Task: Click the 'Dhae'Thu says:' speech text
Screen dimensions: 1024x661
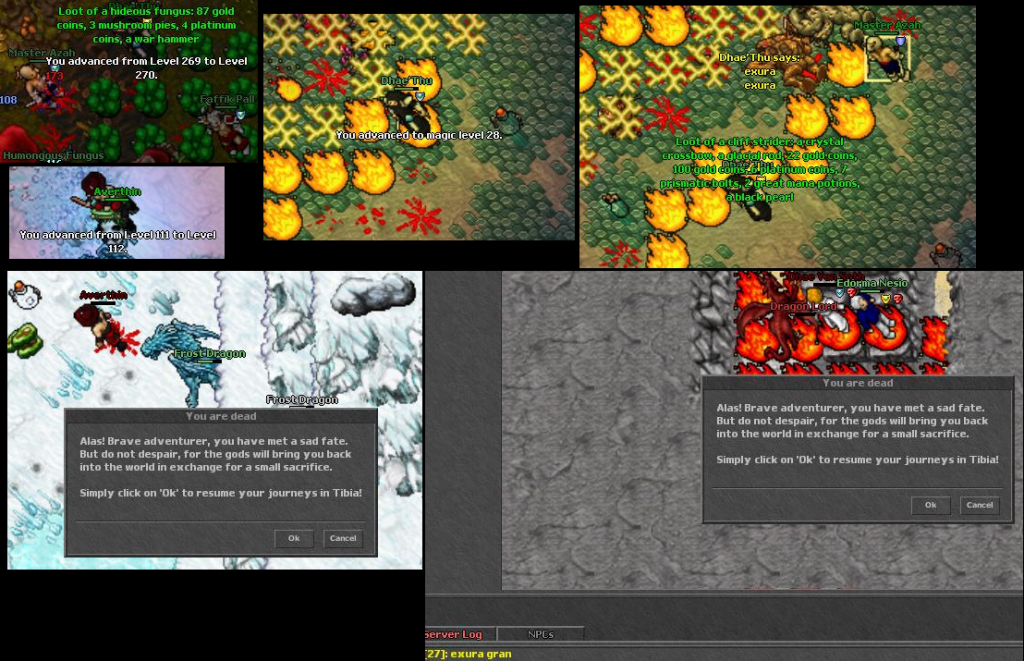Action: click(759, 57)
